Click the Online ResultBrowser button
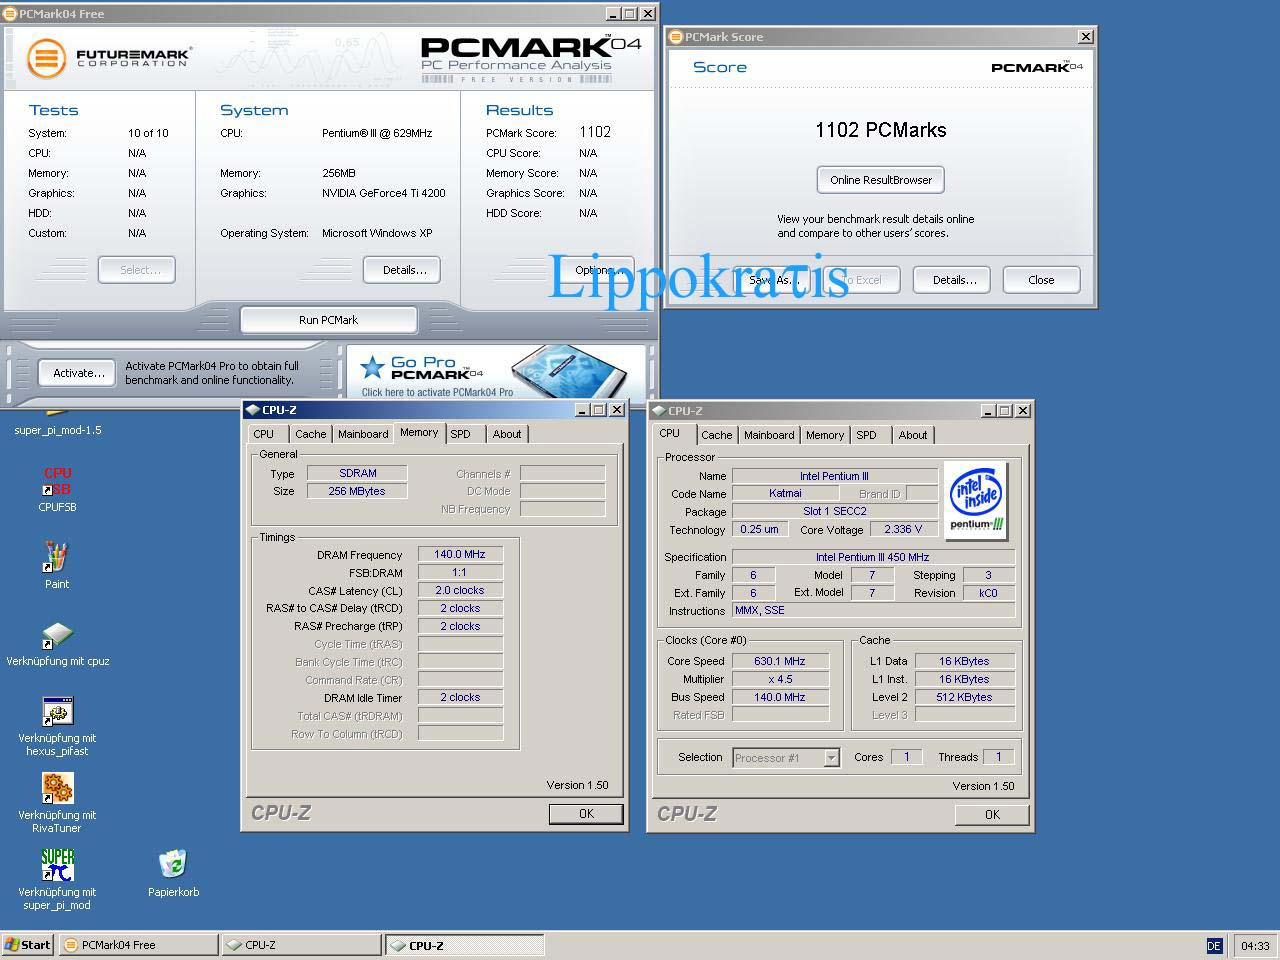The width and height of the screenshot is (1280, 960). [880, 180]
